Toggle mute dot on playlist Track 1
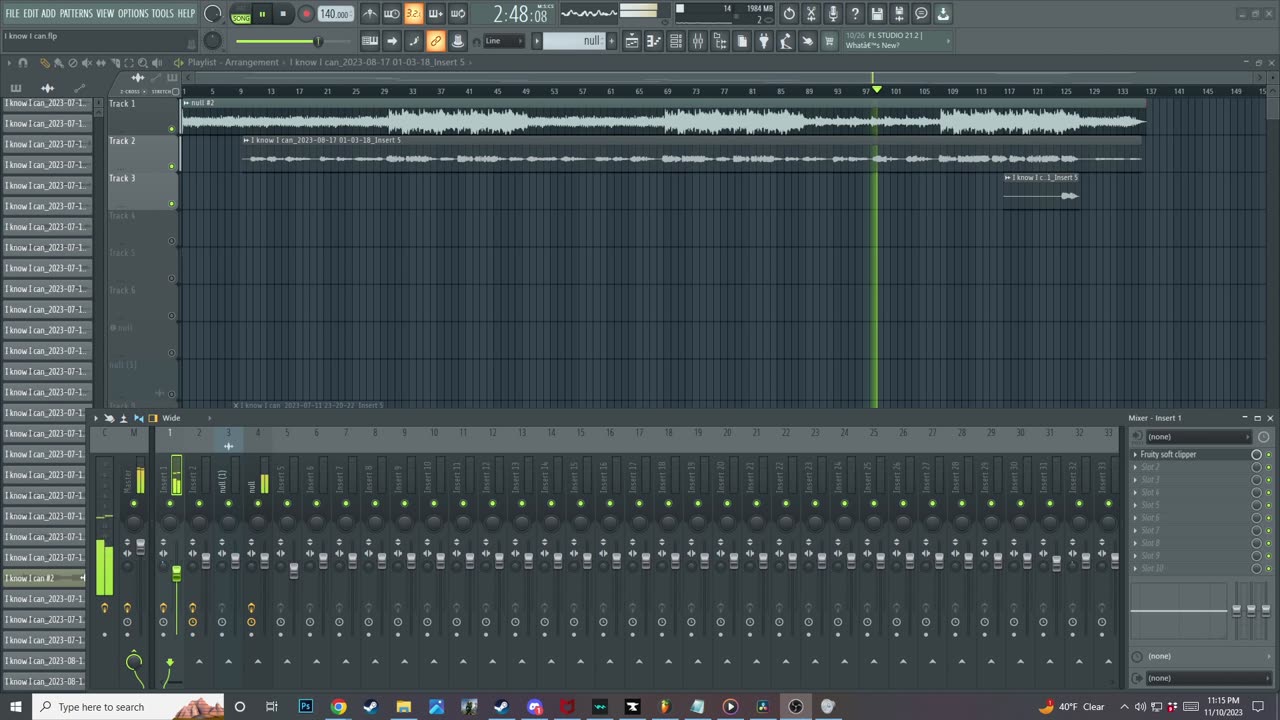The image size is (1280, 720). 172,129
